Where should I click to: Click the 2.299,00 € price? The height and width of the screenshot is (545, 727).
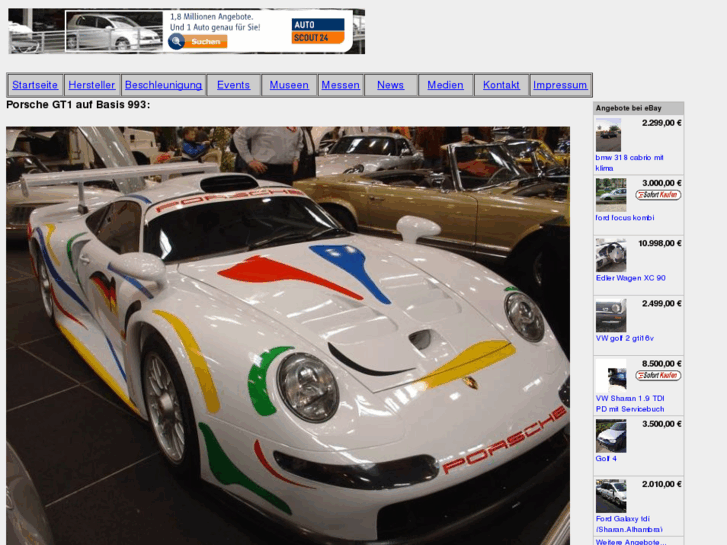click(x=662, y=123)
